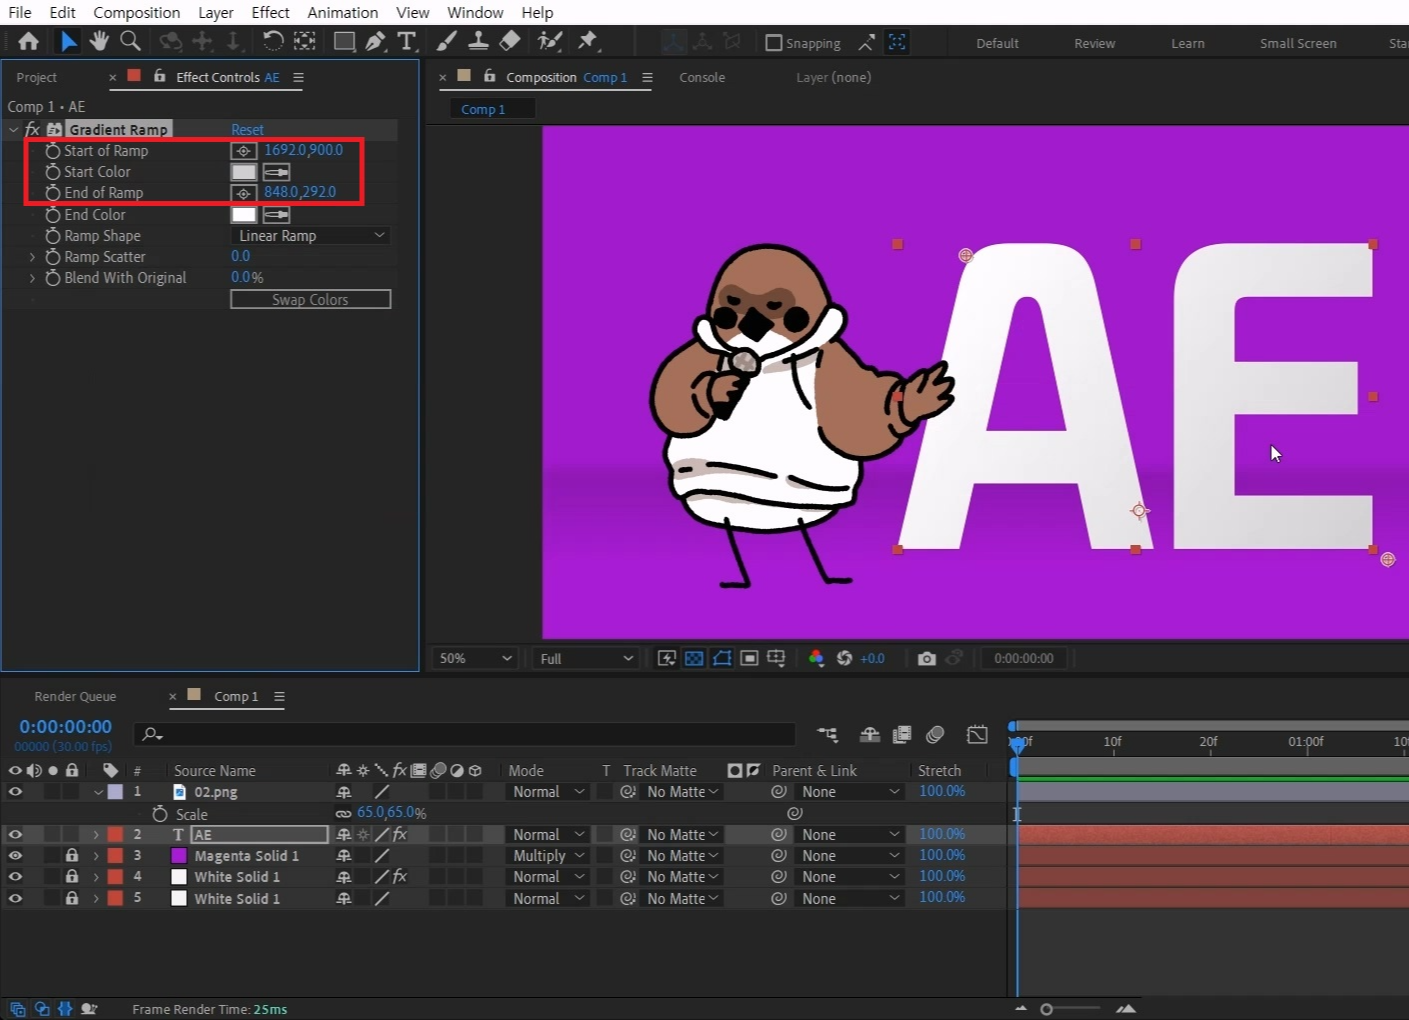Toggle the Motion Blur timeline icon
Screen dimensions: 1409x1020
click(935, 735)
